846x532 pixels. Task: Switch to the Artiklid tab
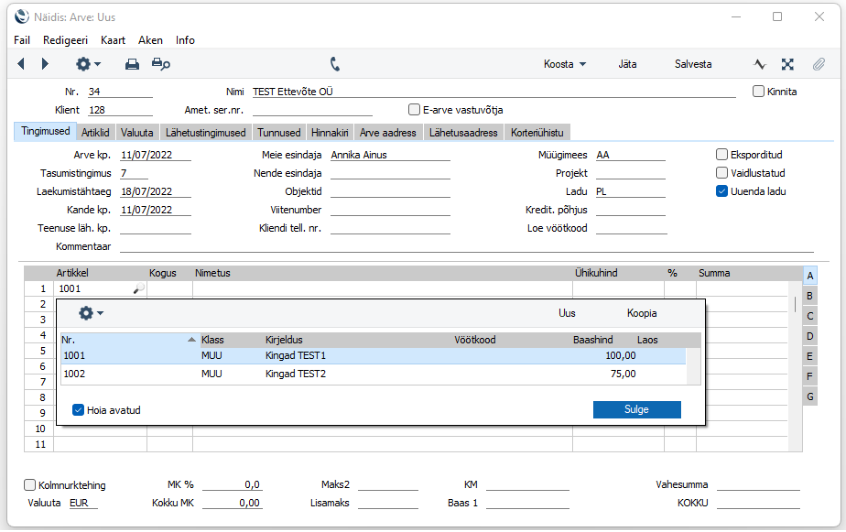point(95,133)
